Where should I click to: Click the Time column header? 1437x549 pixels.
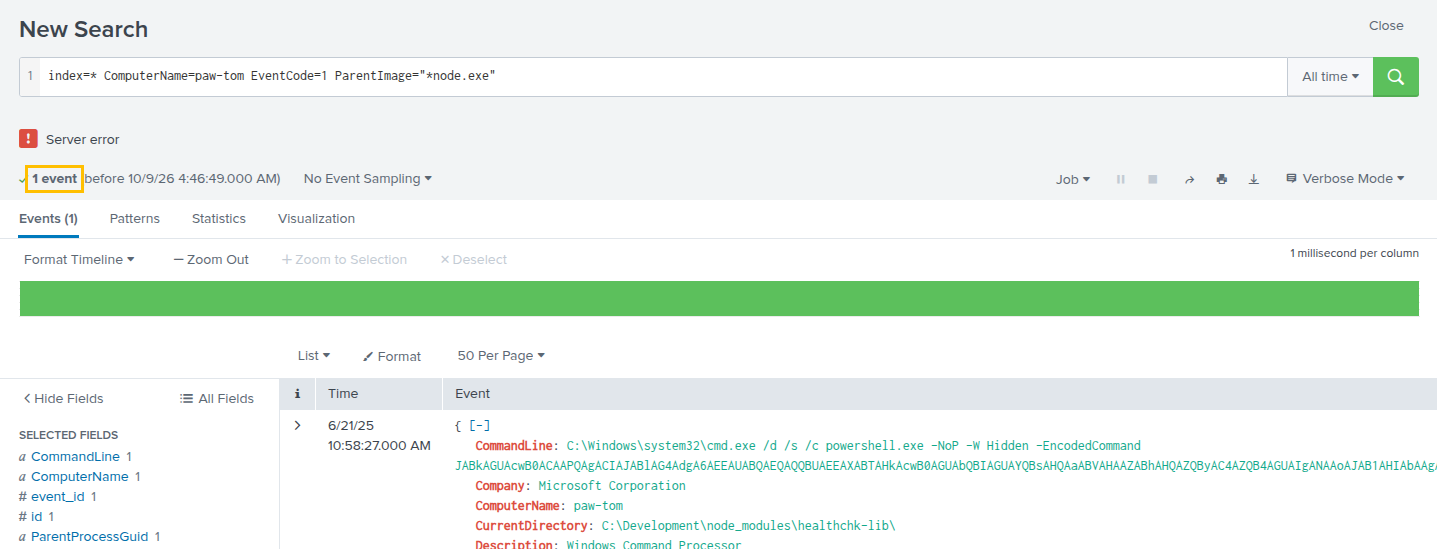pos(343,393)
